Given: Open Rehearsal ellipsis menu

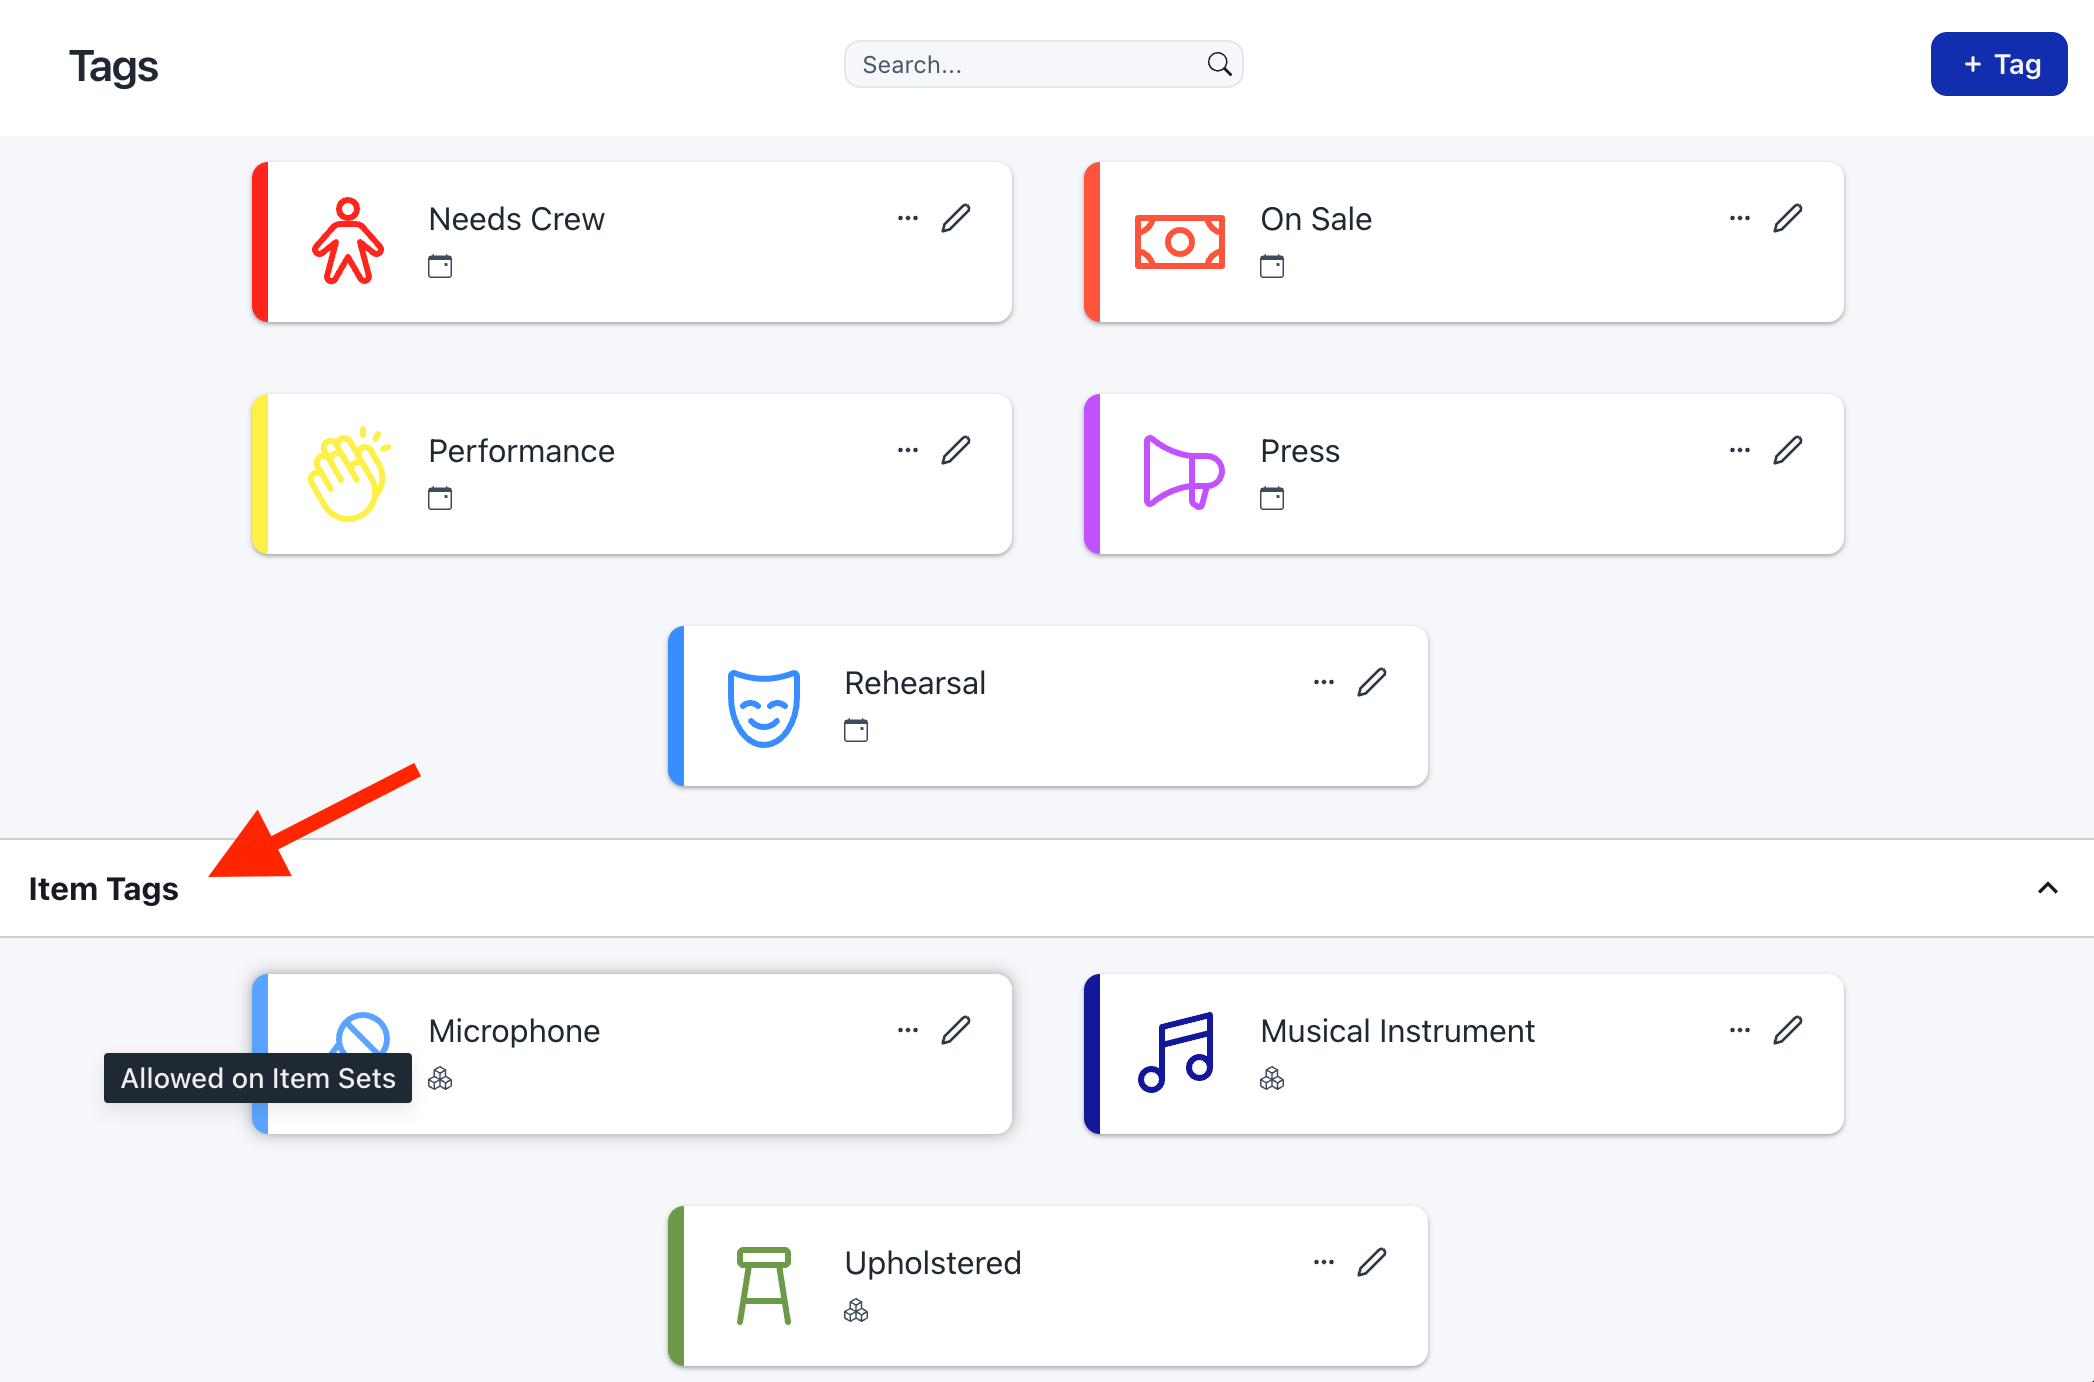Looking at the screenshot, I should [x=1324, y=682].
